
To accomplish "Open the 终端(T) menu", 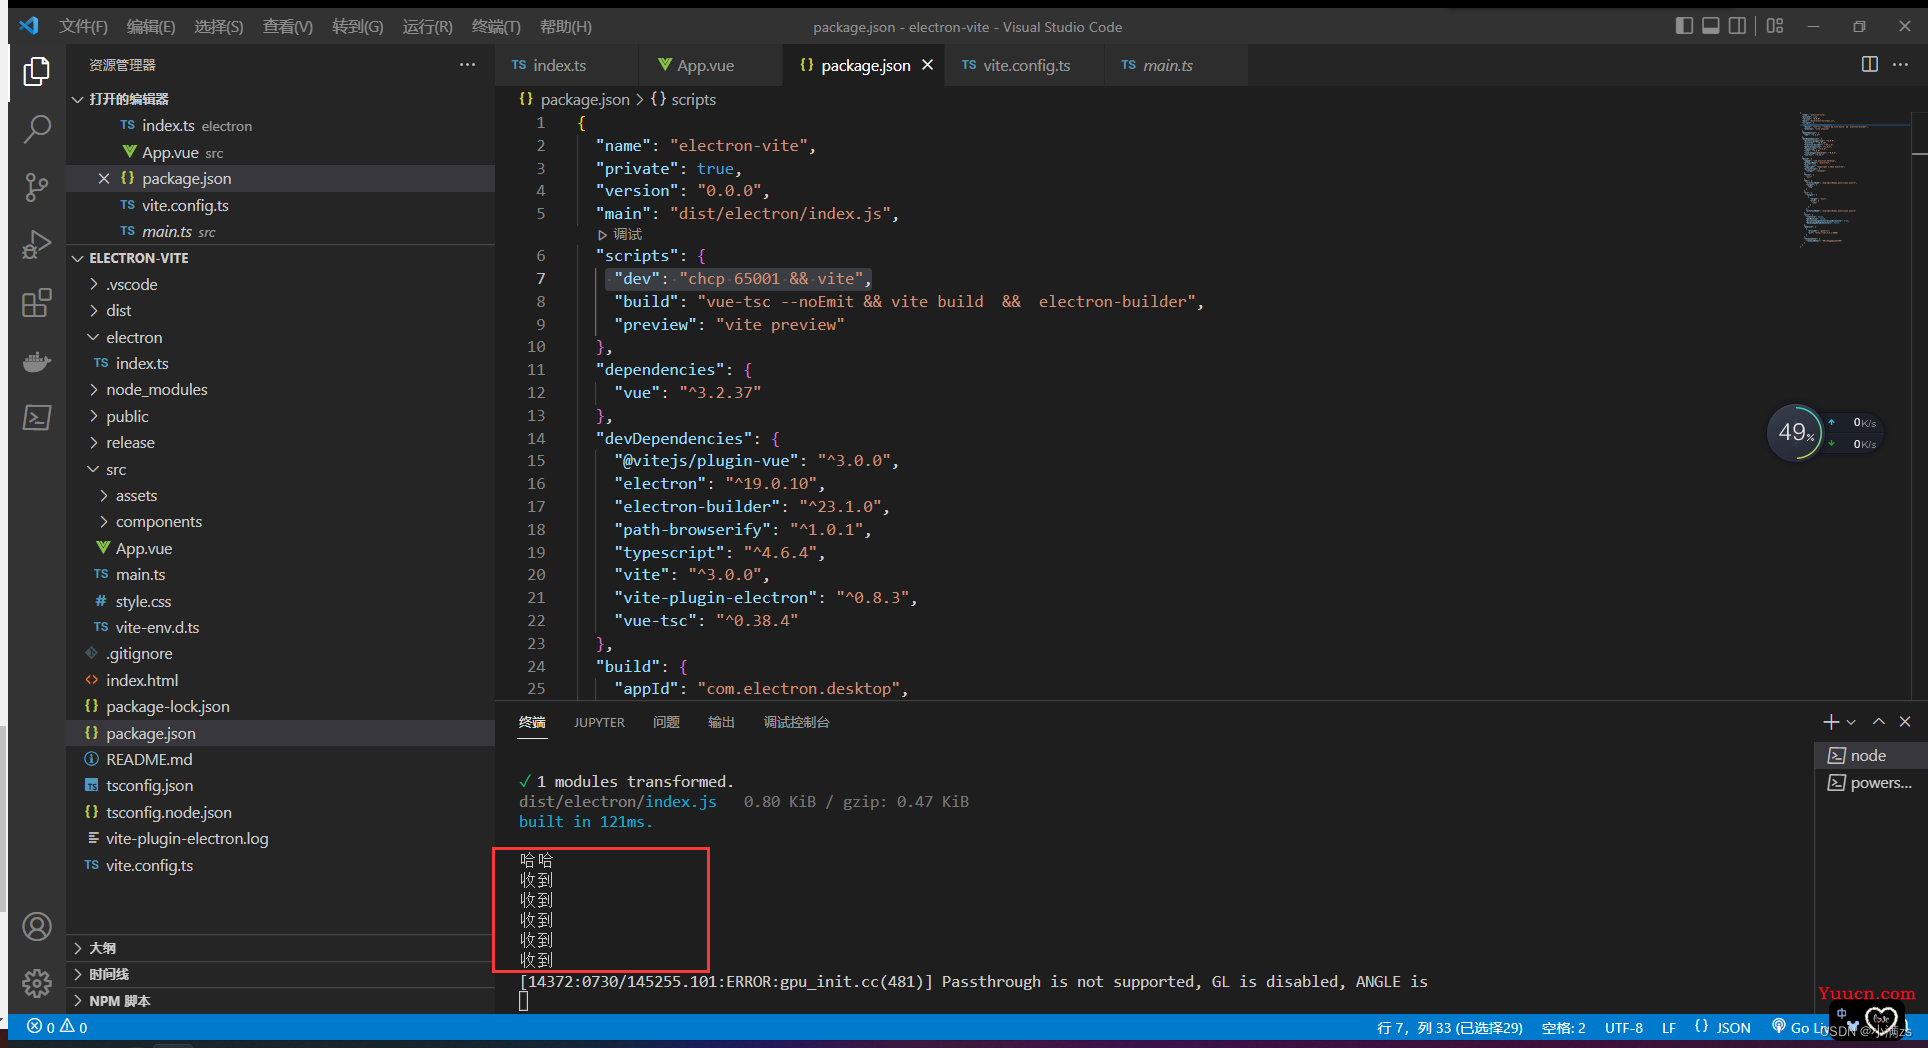I will click(496, 27).
